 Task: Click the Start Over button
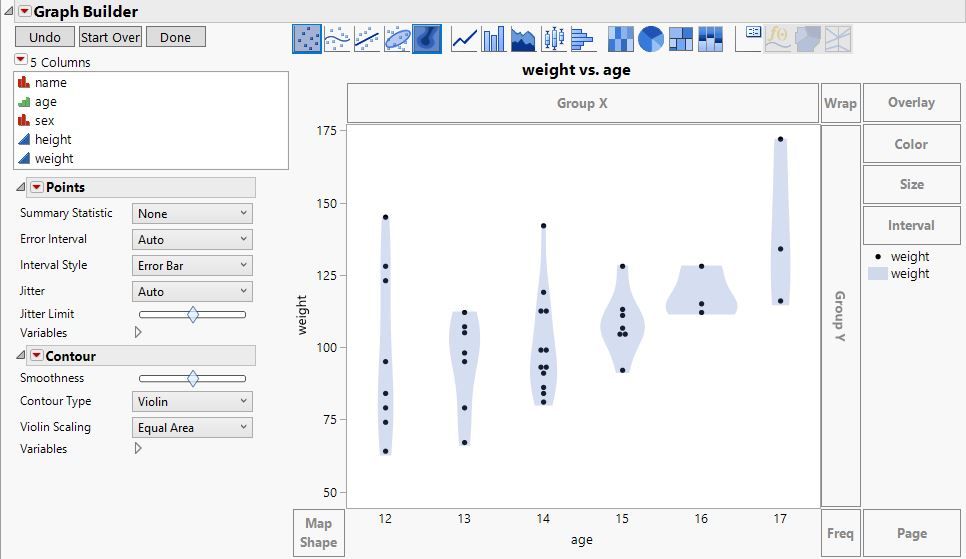110,37
